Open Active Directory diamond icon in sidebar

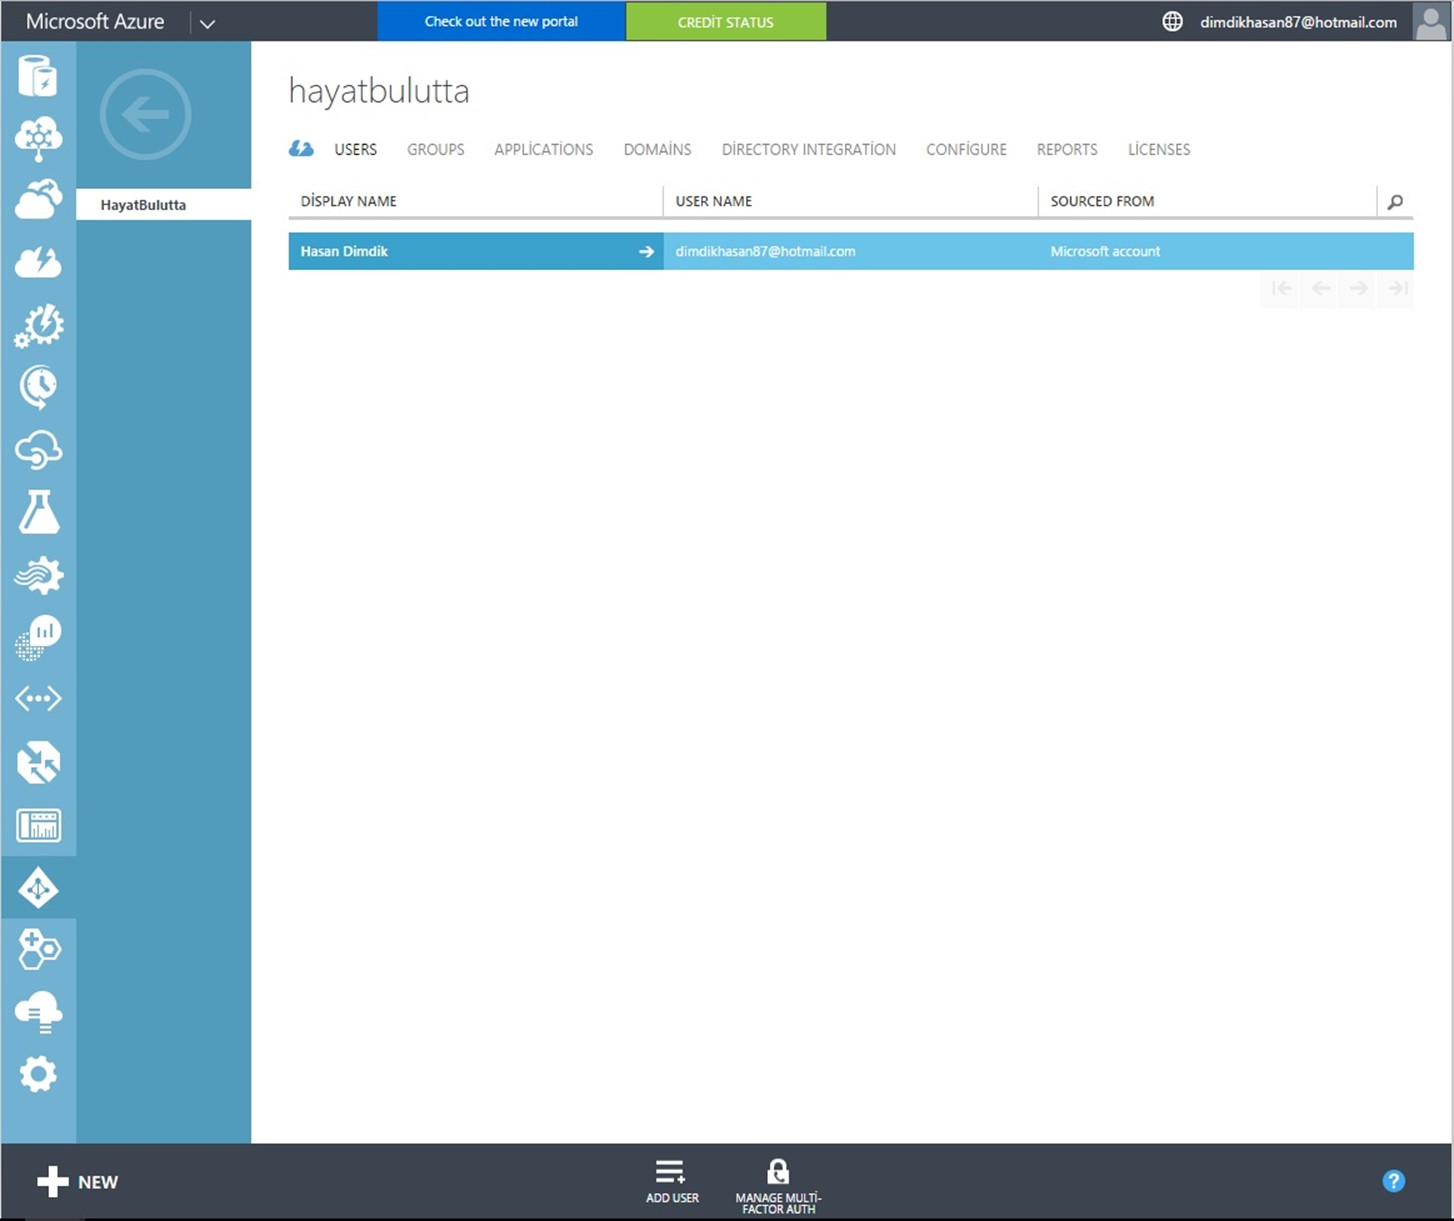38,888
